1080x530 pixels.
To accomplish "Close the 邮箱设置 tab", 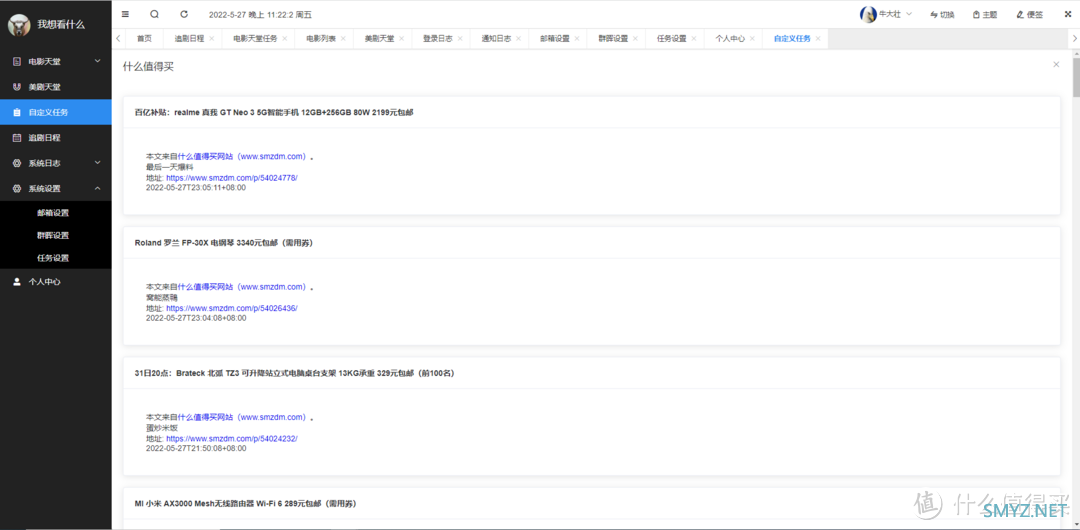I will [577, 39].
